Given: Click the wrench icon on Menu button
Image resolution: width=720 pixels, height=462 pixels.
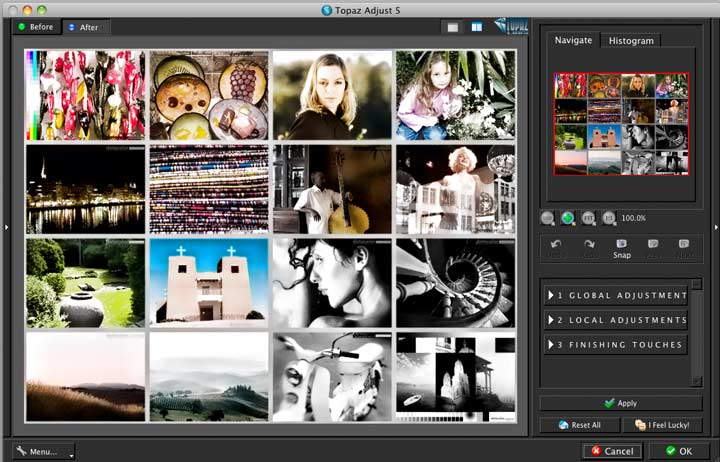Looking at the screenshot, I should (x=22, y=451).
